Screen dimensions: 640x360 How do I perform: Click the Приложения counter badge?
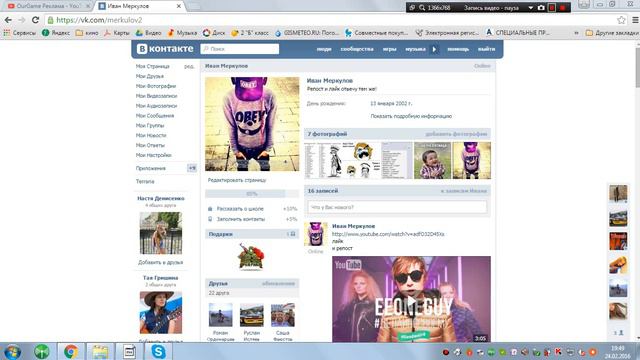coord(191,168)
